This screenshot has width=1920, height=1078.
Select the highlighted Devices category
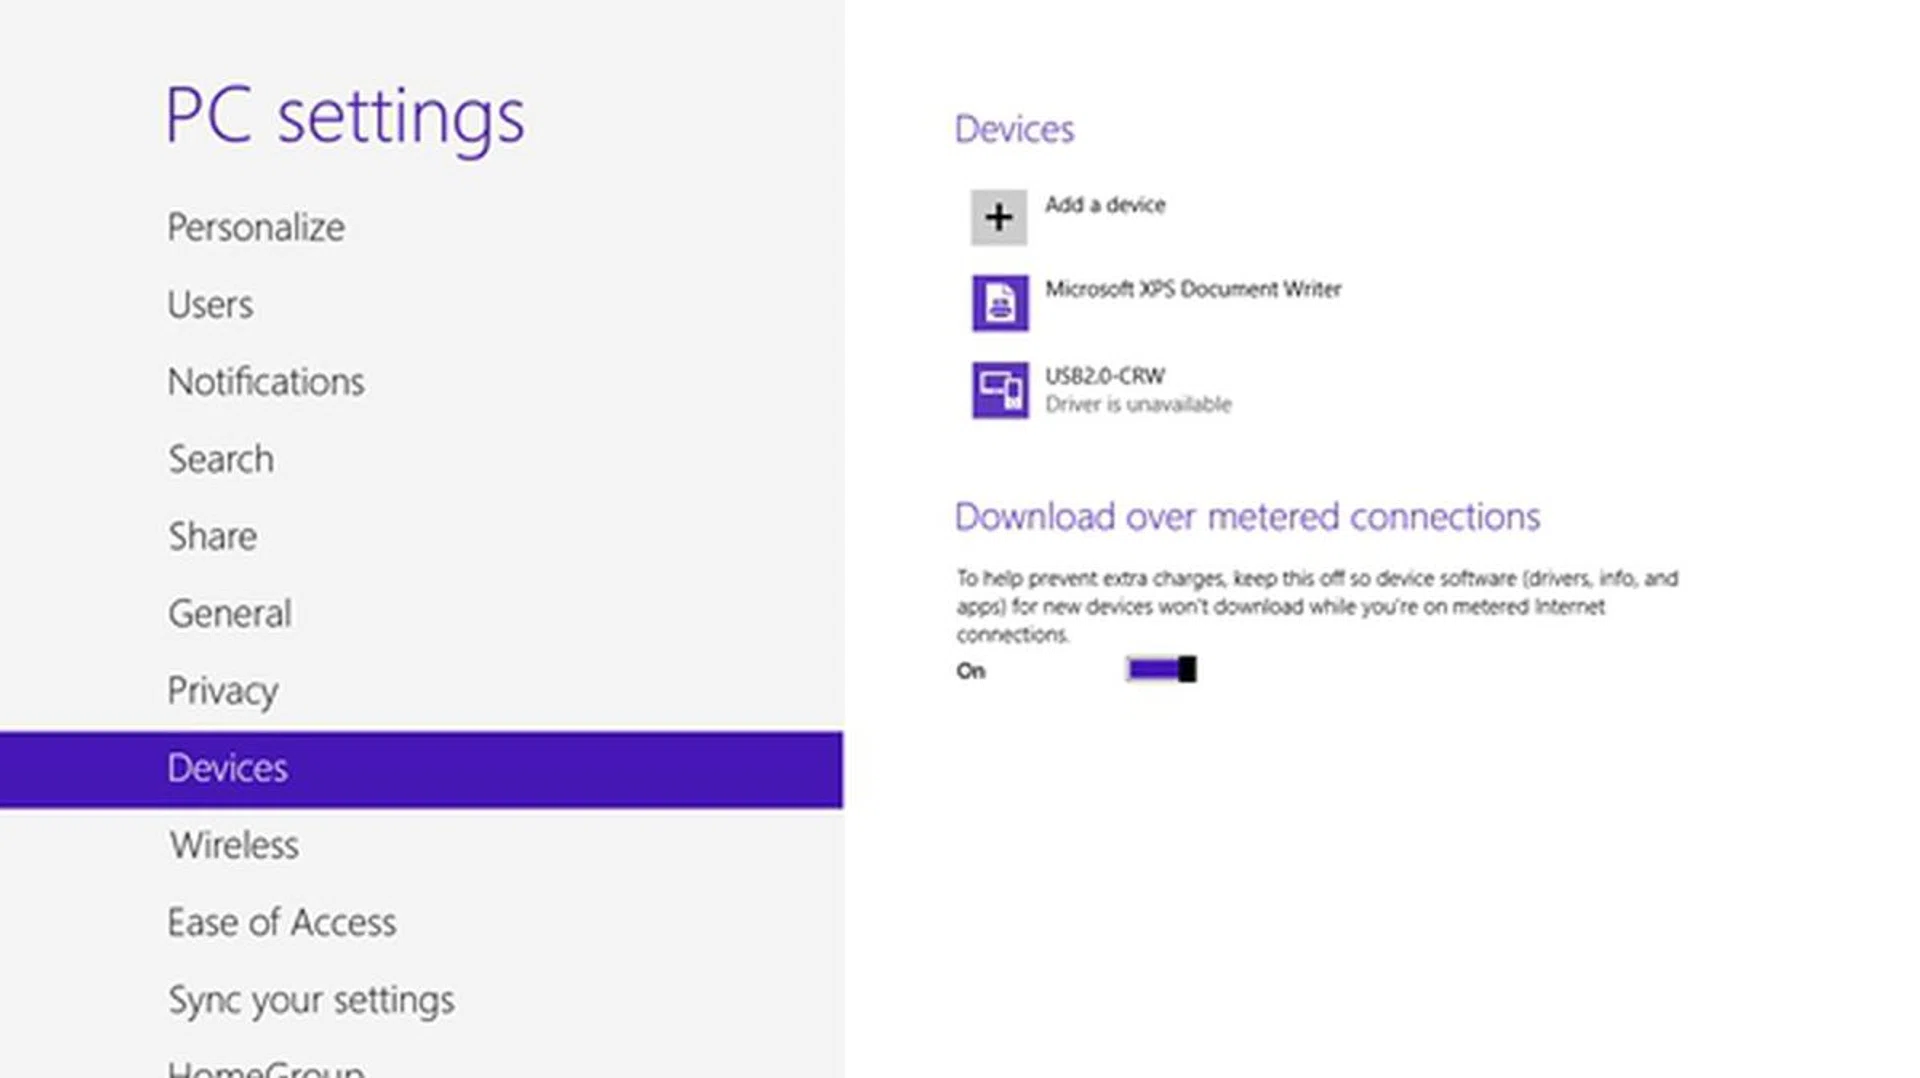tap(228, 768)
